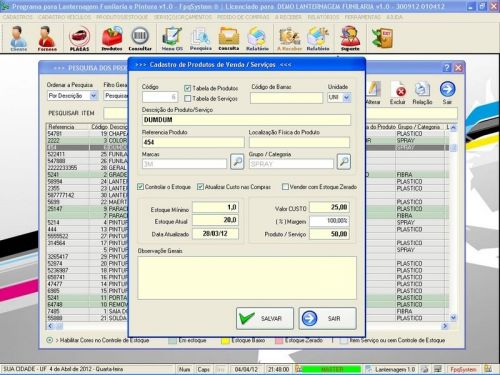The image size is (500, 375).
Task: Open the Nova OS icon
Action: [x=172, y=38]
